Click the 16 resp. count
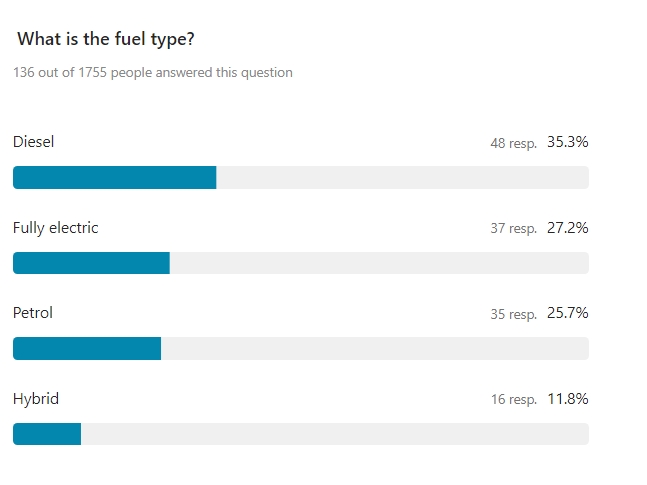The width and height of the screenshot is (647, 485). tap(513, 399)
